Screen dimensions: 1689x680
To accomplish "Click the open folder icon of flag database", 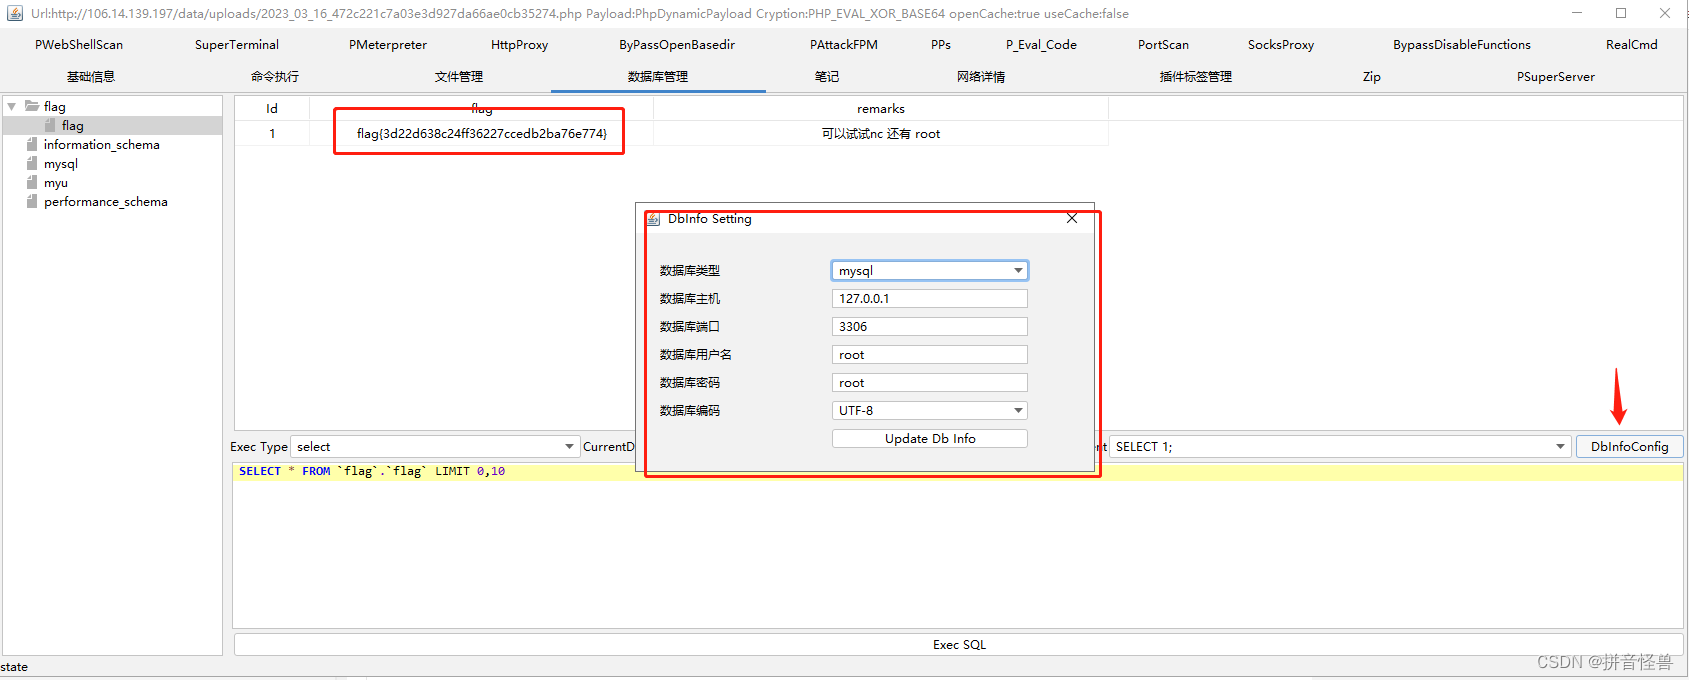I will (x=32, y=106).
